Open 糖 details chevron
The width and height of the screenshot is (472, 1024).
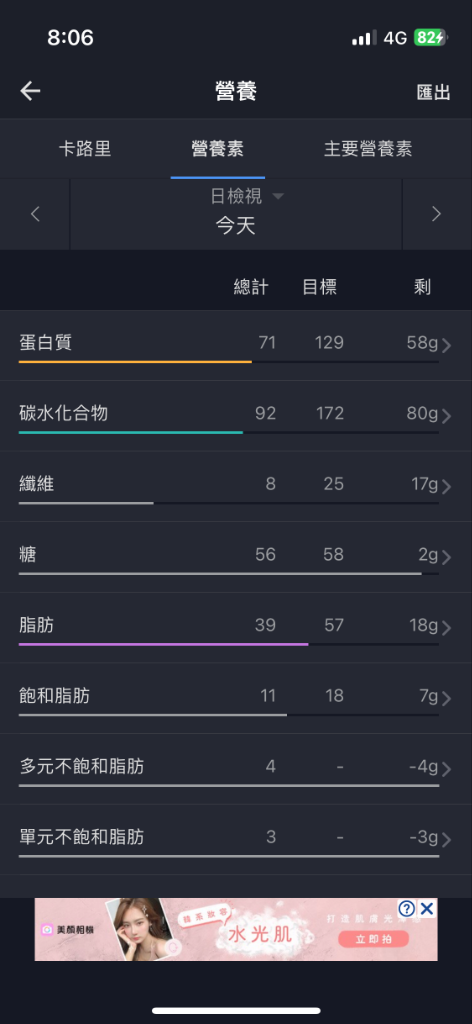point(447,557)
